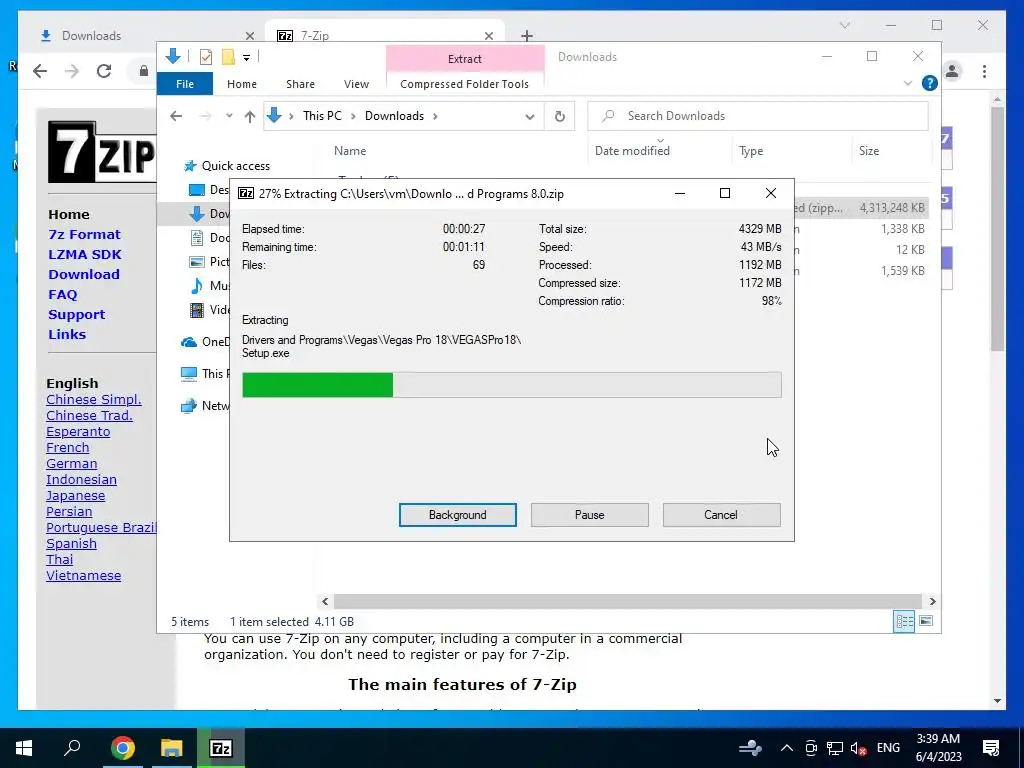The image size is (1024, 768).
Task: Open Customize Quick Access Toolbar dropdown
Action: point(246,57)
